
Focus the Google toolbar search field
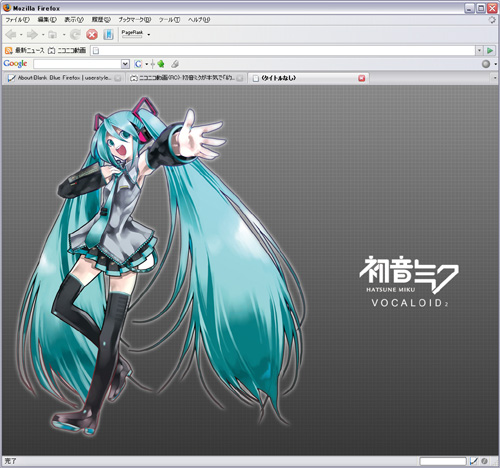click(x=77, y=64)
